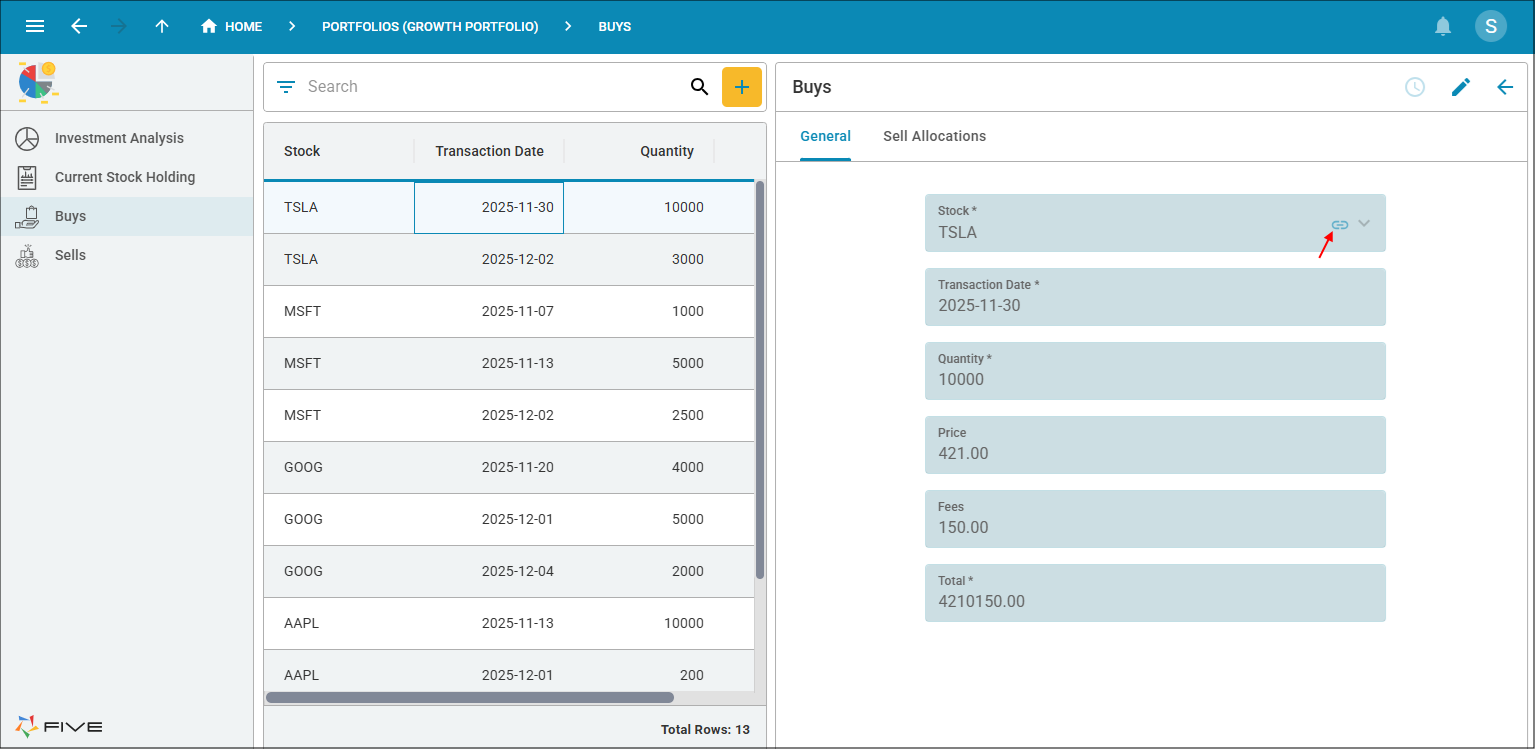Viewport: 1535px width, 749px height.
Task: Select the GOOG row dated 2025-12-04
Action: (509, 572)
